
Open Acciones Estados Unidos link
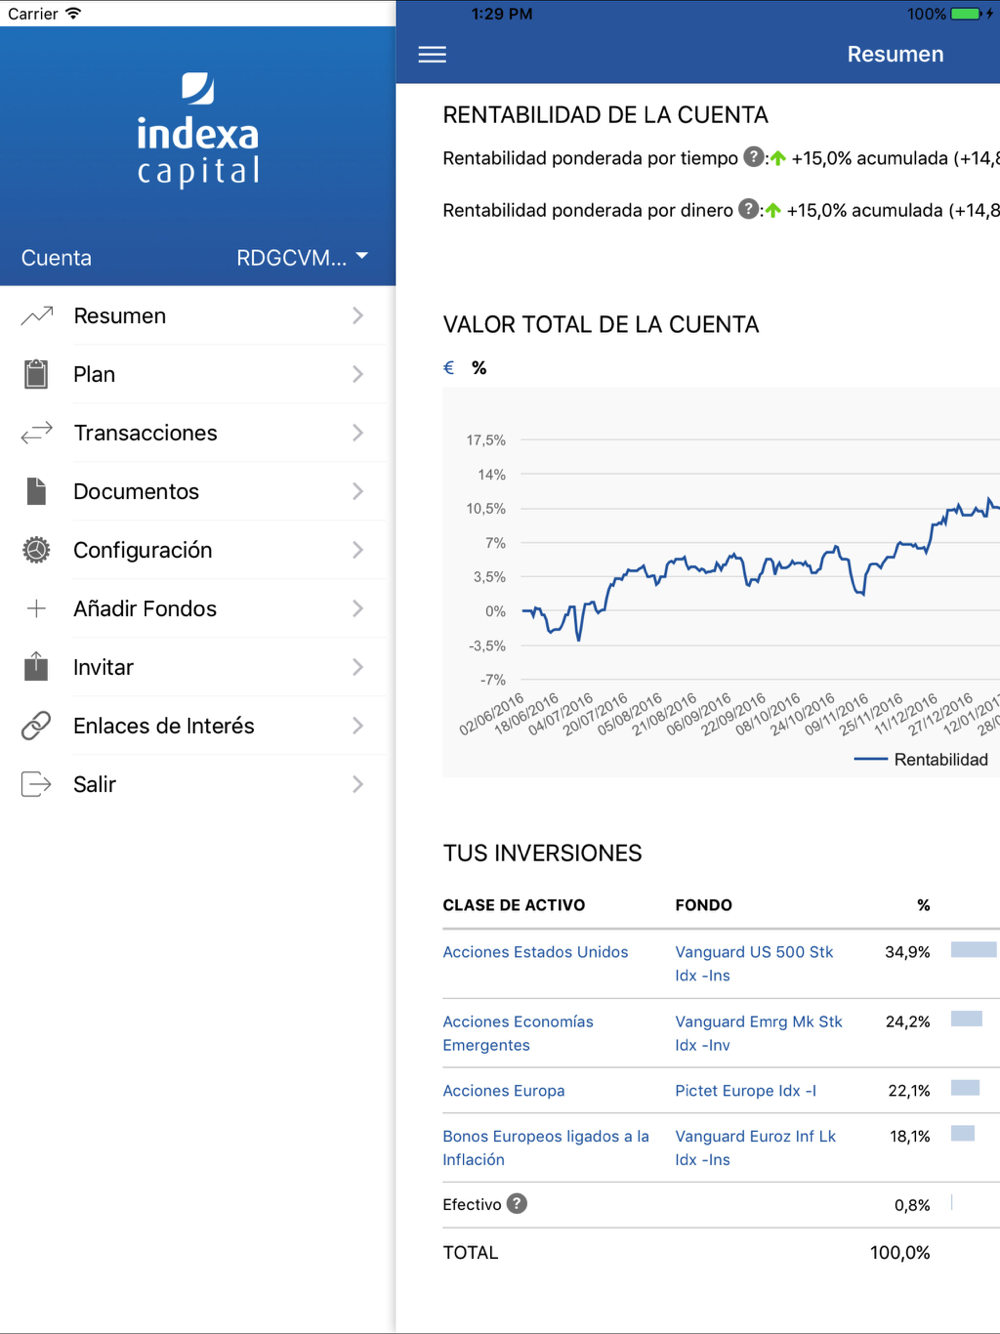[x=535, y=952]
